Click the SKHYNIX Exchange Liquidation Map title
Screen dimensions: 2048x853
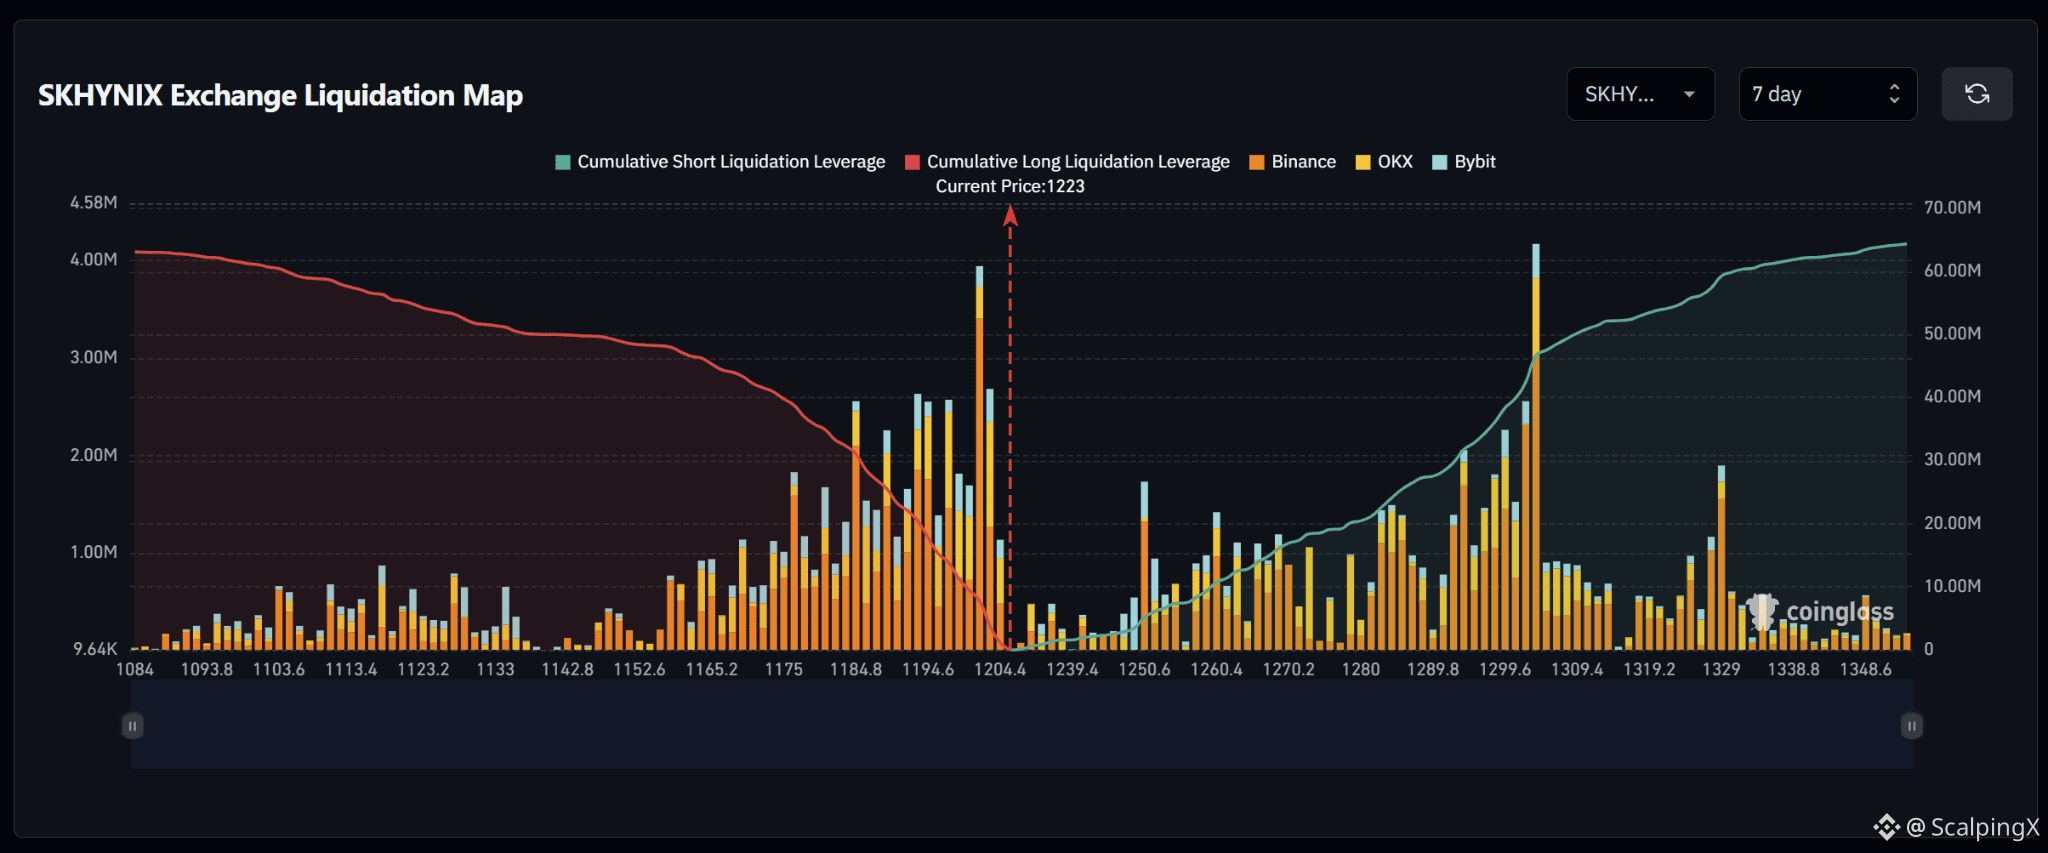click(x=281, y=95)
